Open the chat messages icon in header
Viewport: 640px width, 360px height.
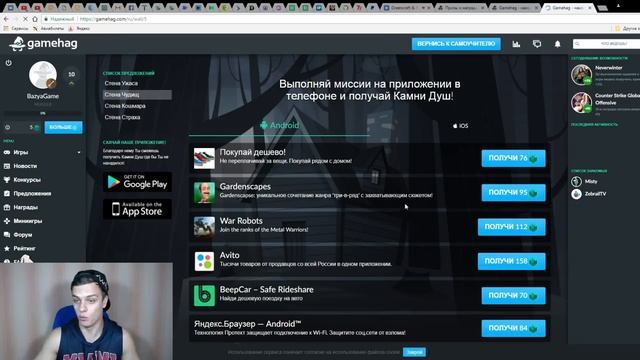pos(537,44)
